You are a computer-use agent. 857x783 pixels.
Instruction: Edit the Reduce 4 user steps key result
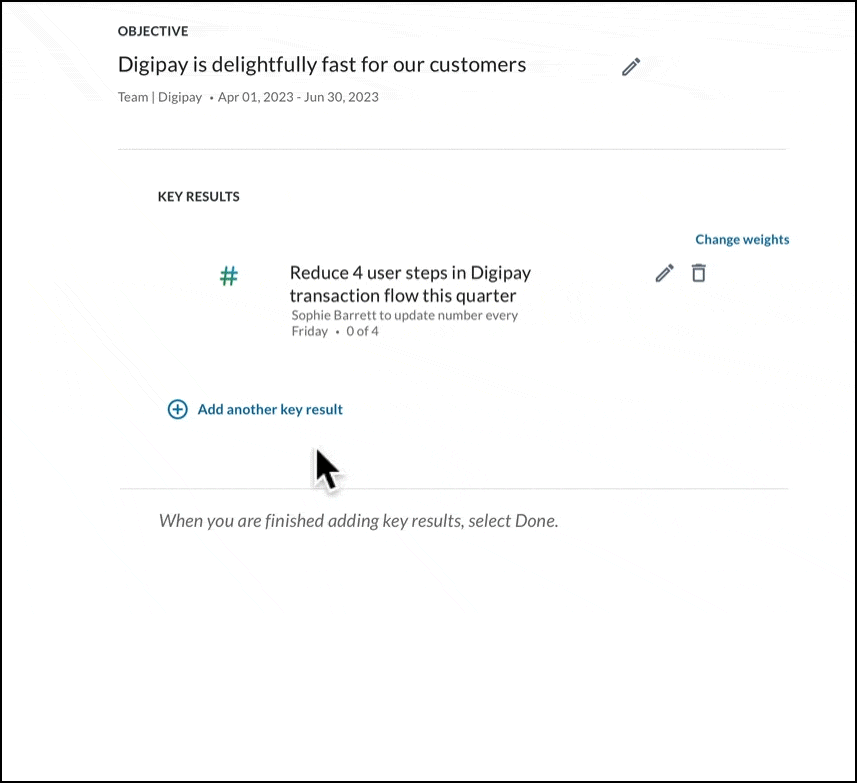pyautogui.click(x=665, y=273)
